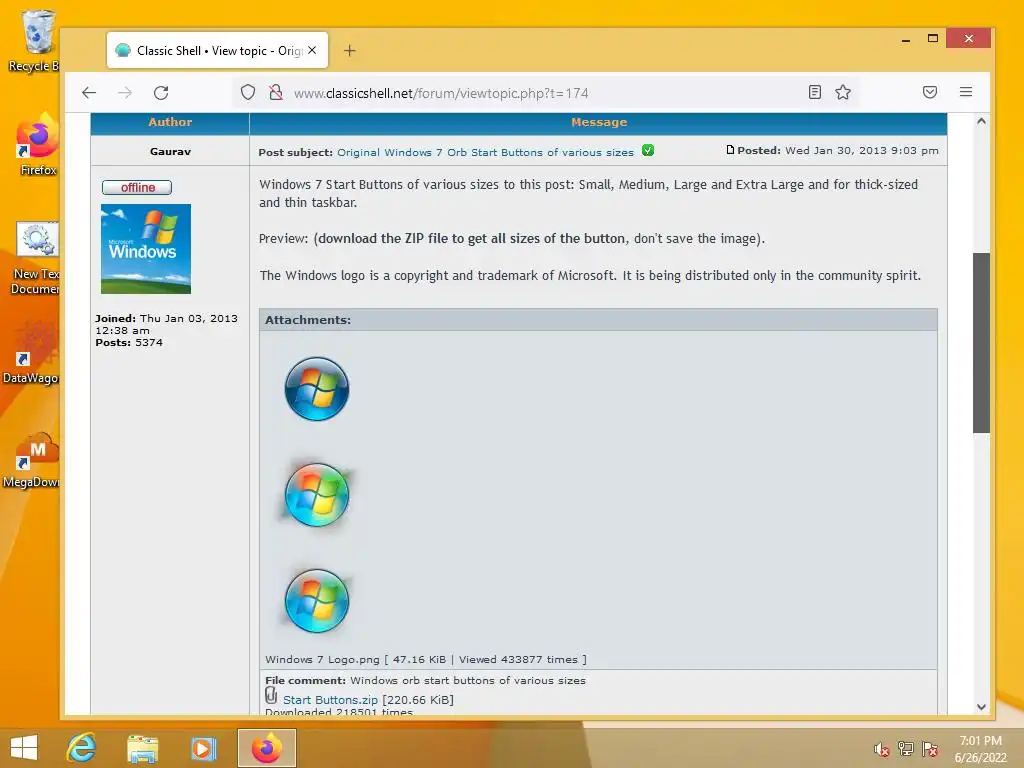Download the Start Buttons.zip attachment
Image resolution: width=1024 pixels, height=768 pixels.
point(330,699)
